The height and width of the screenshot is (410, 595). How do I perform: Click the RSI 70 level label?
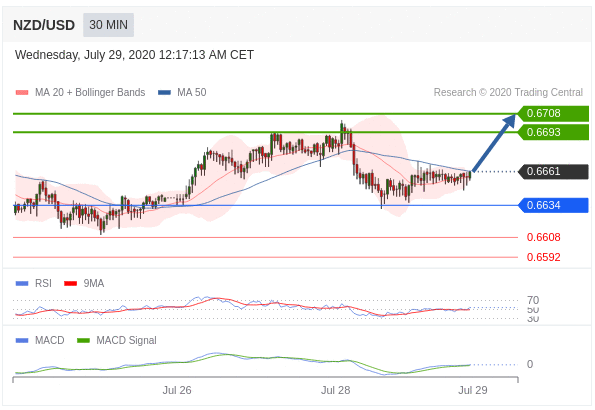[533, 300]
